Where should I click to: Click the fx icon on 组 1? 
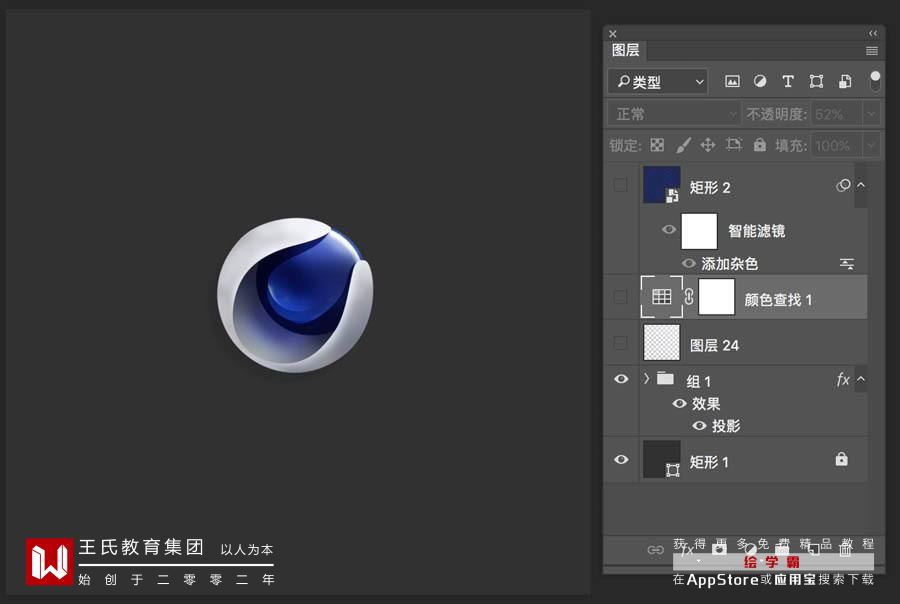point(843,380)
